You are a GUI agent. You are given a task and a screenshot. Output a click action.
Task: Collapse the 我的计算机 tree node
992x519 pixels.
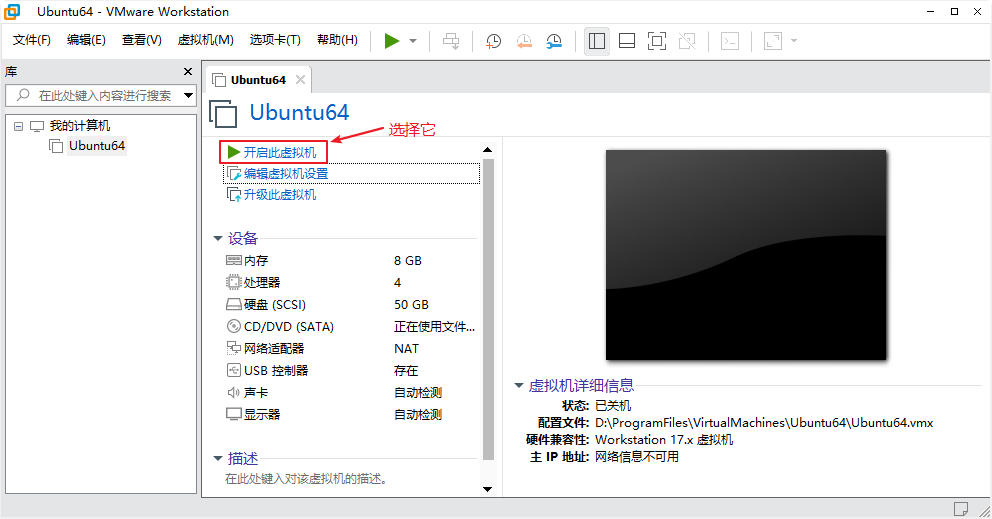pos(18,126)
